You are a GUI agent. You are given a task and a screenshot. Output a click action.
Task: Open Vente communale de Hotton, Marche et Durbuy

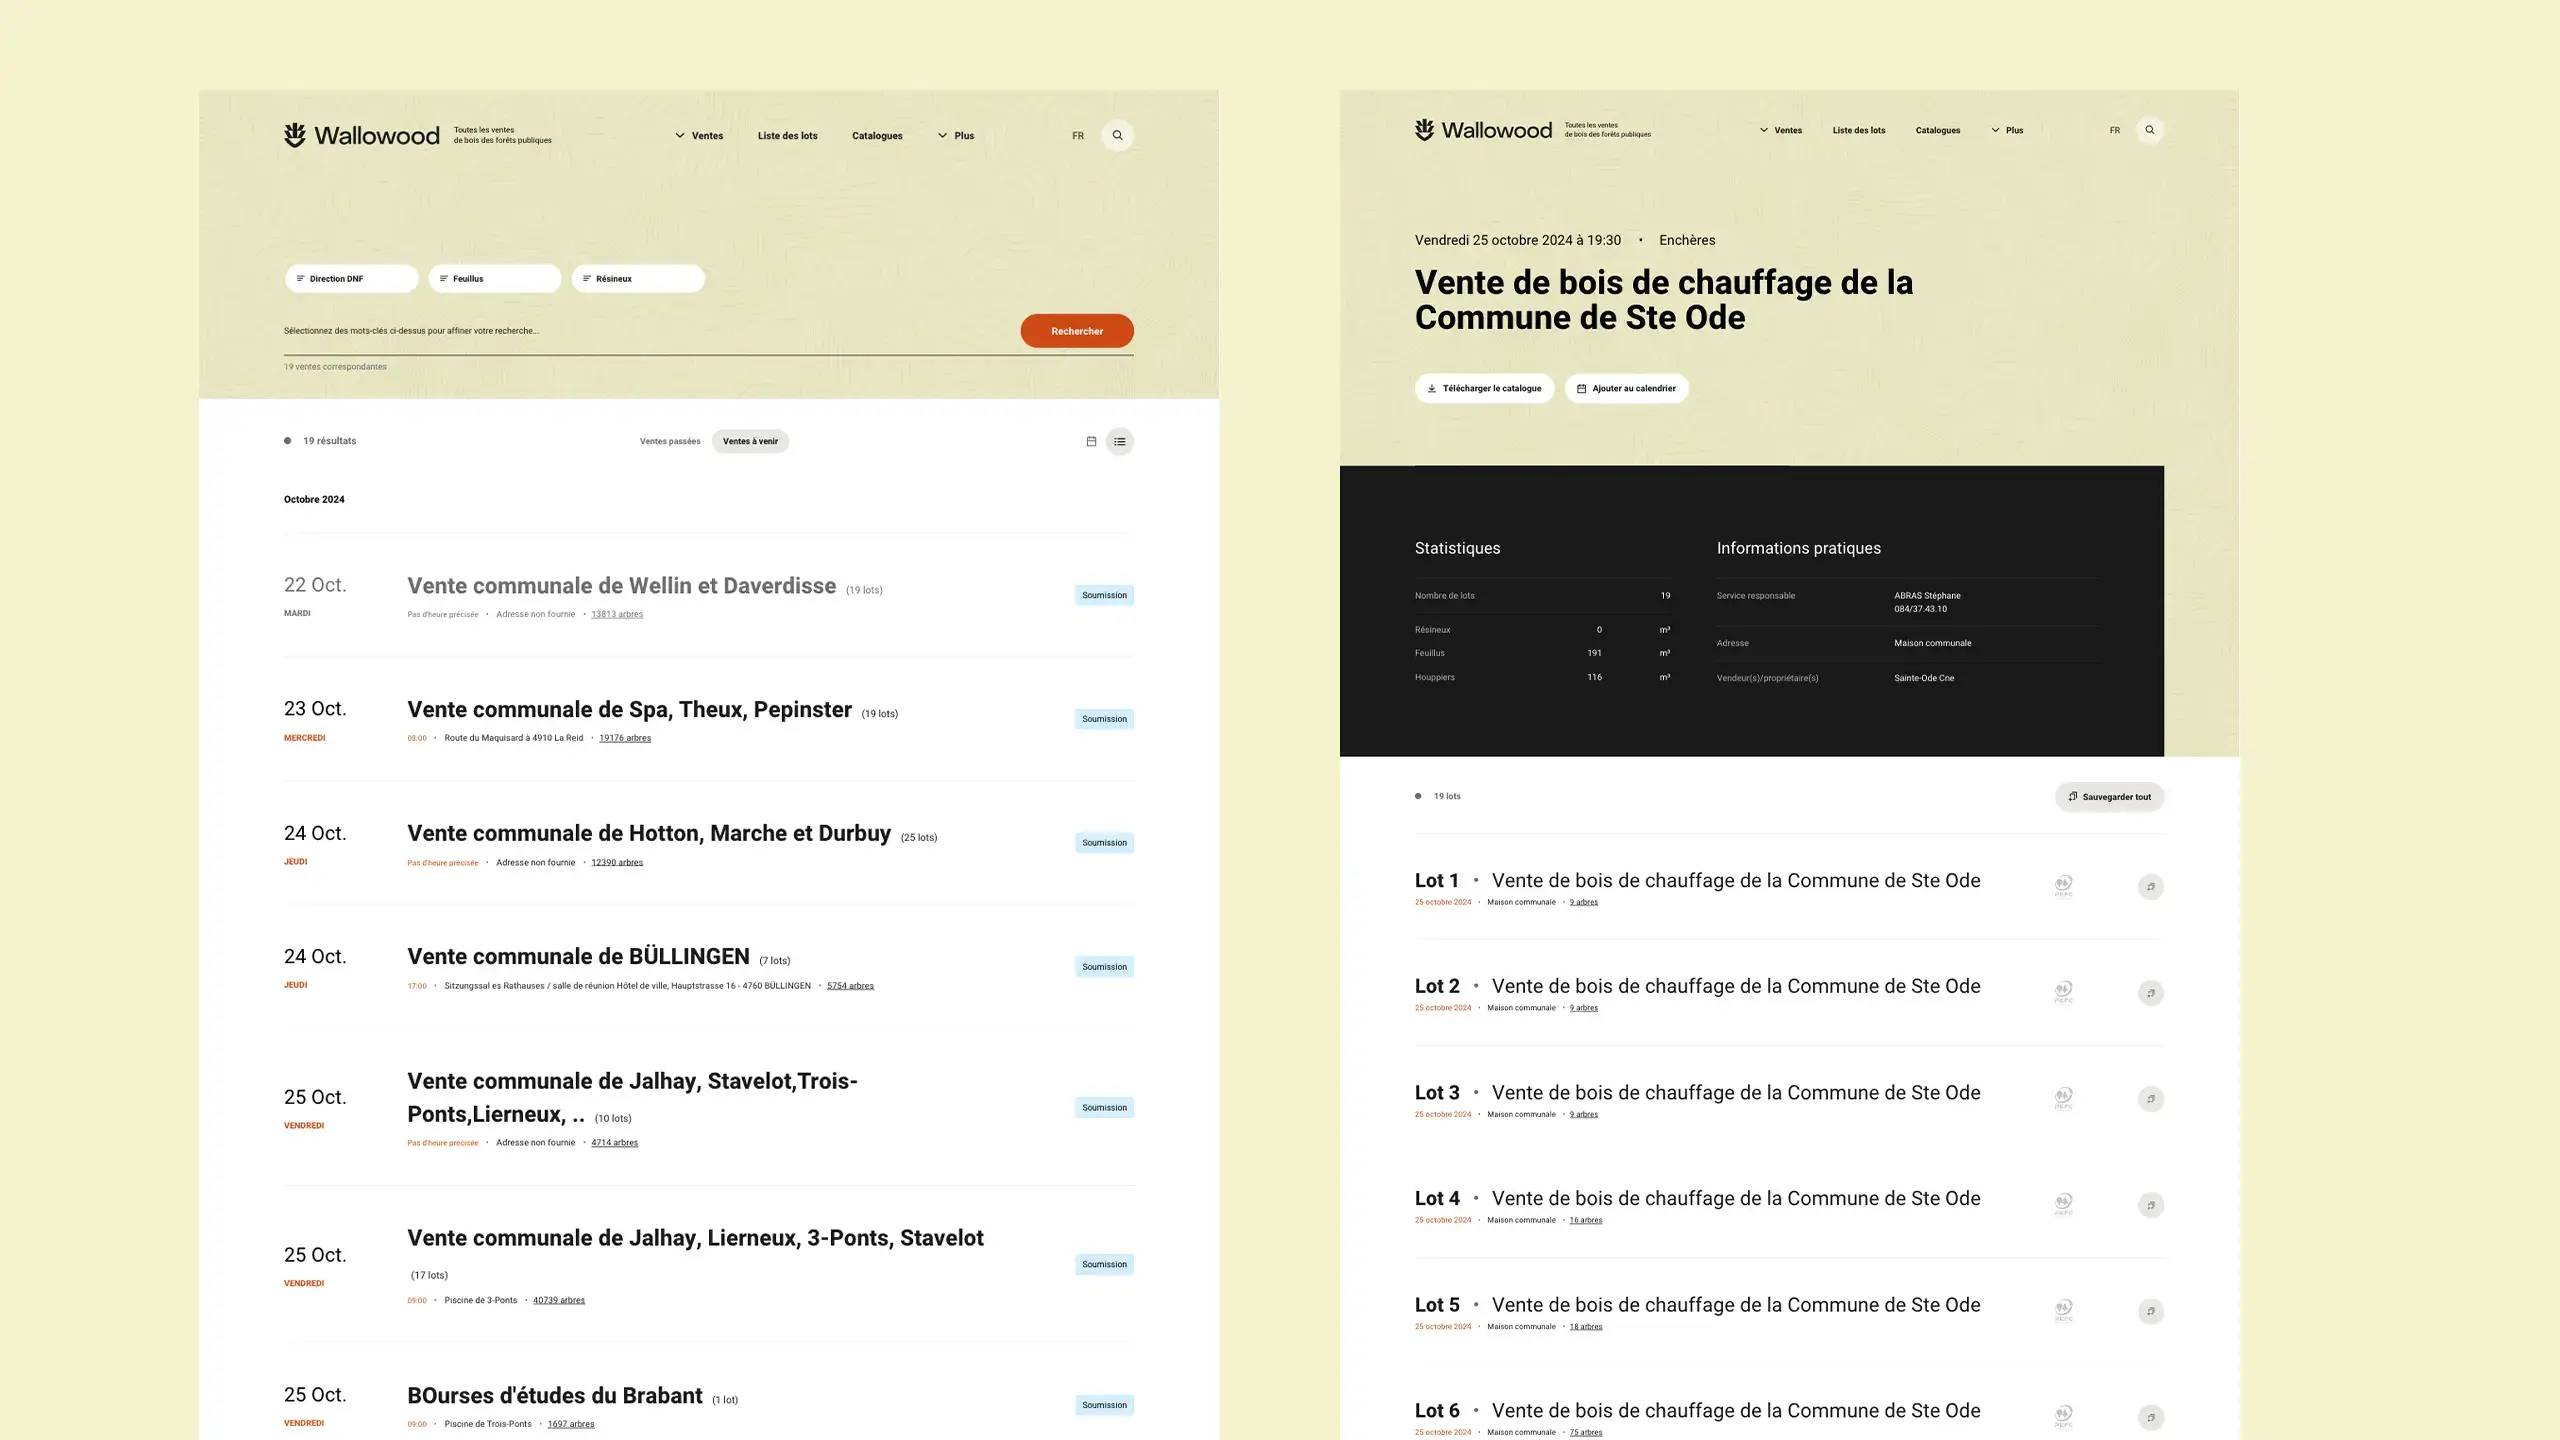tap(649, 834)
